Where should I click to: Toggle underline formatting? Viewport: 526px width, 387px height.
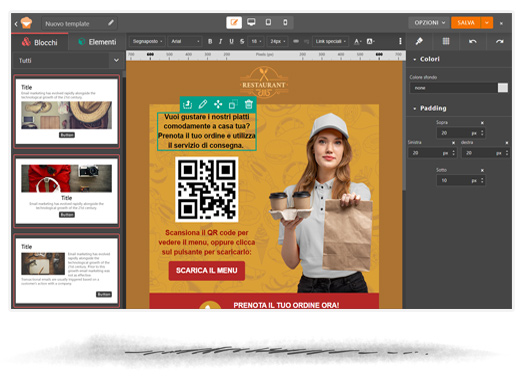point(231,41)
